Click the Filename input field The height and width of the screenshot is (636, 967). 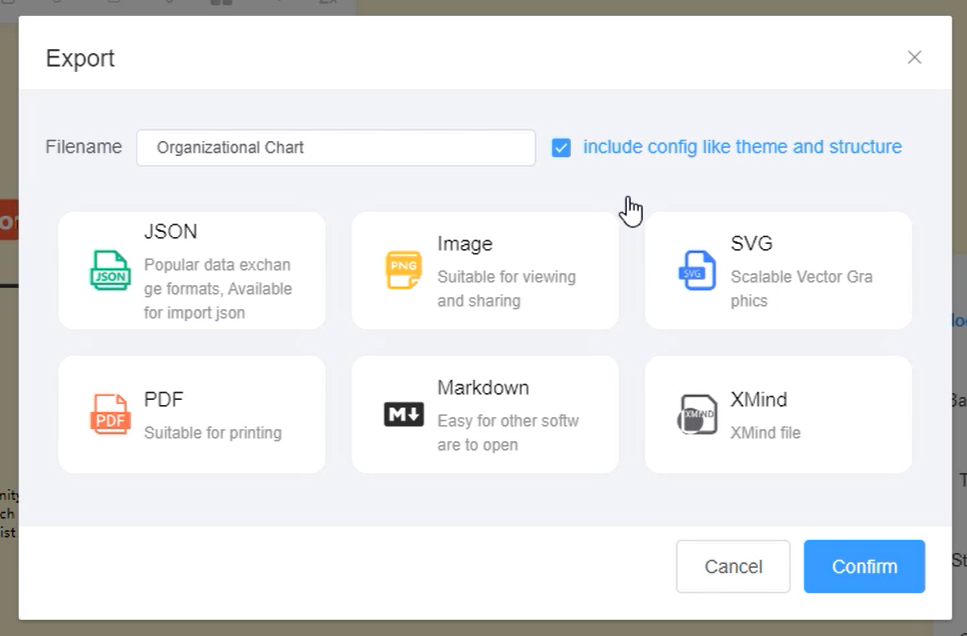pos(336,148)
